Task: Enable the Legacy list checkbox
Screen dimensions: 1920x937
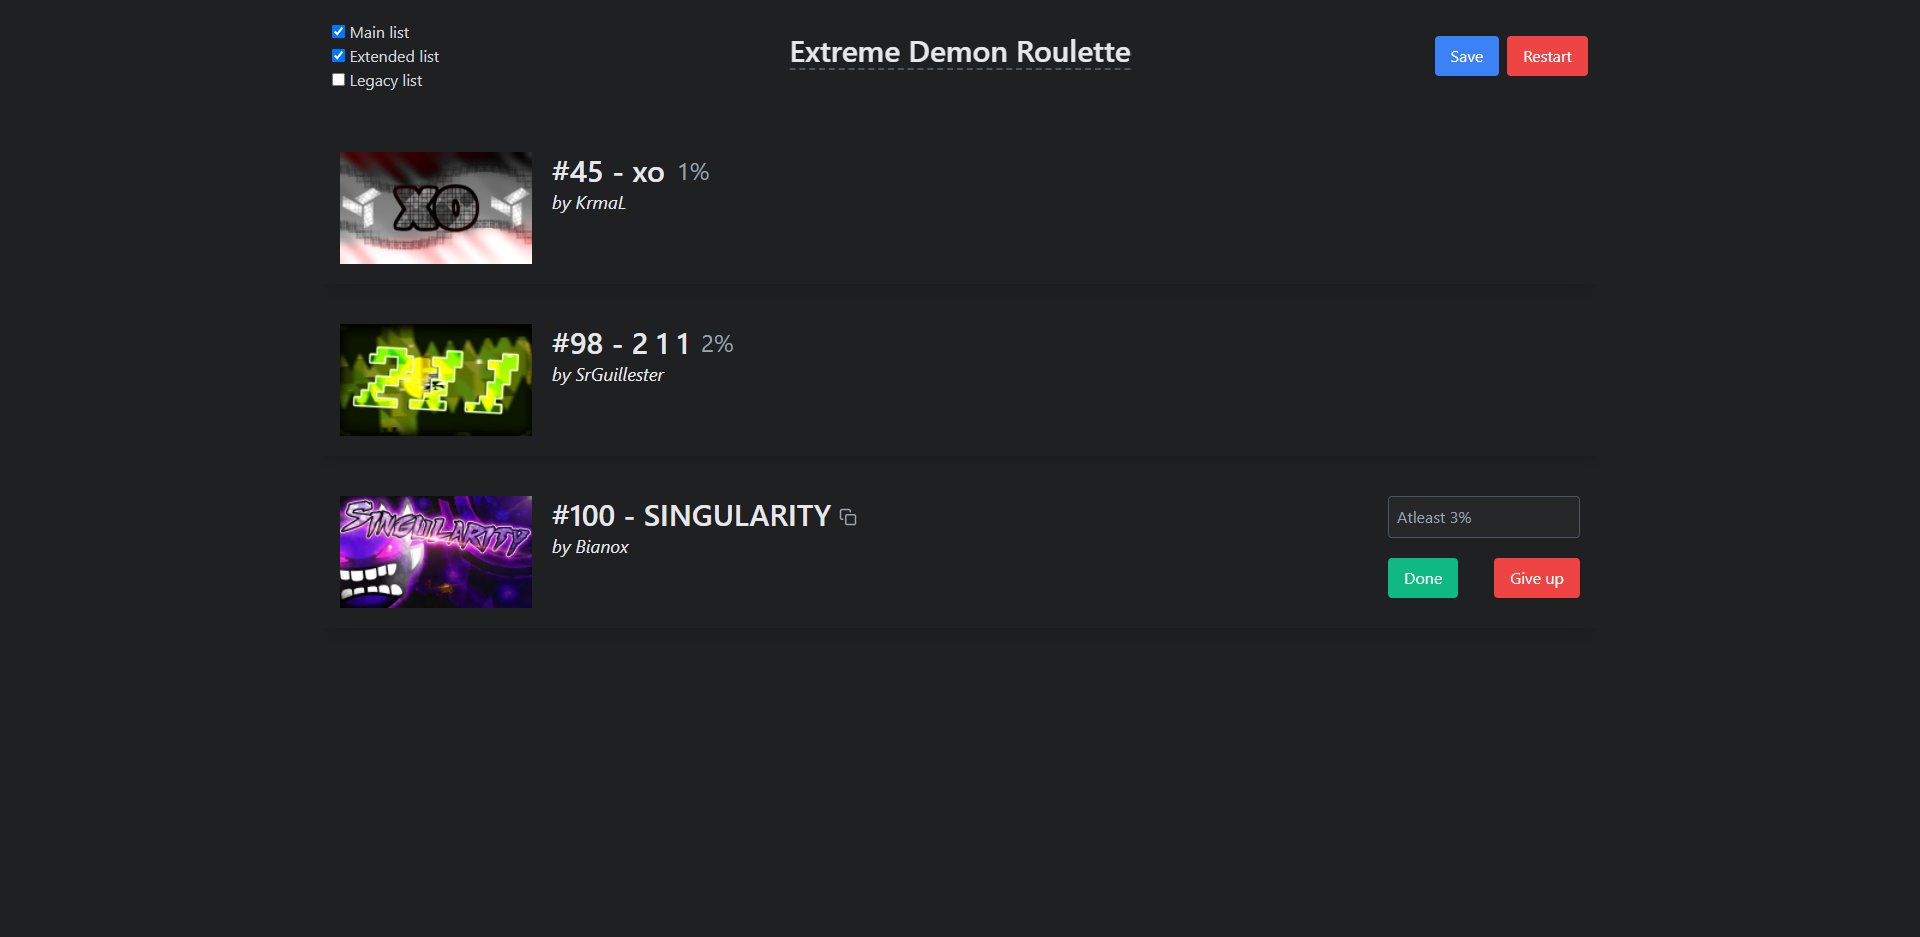Action: click(338, 80)
